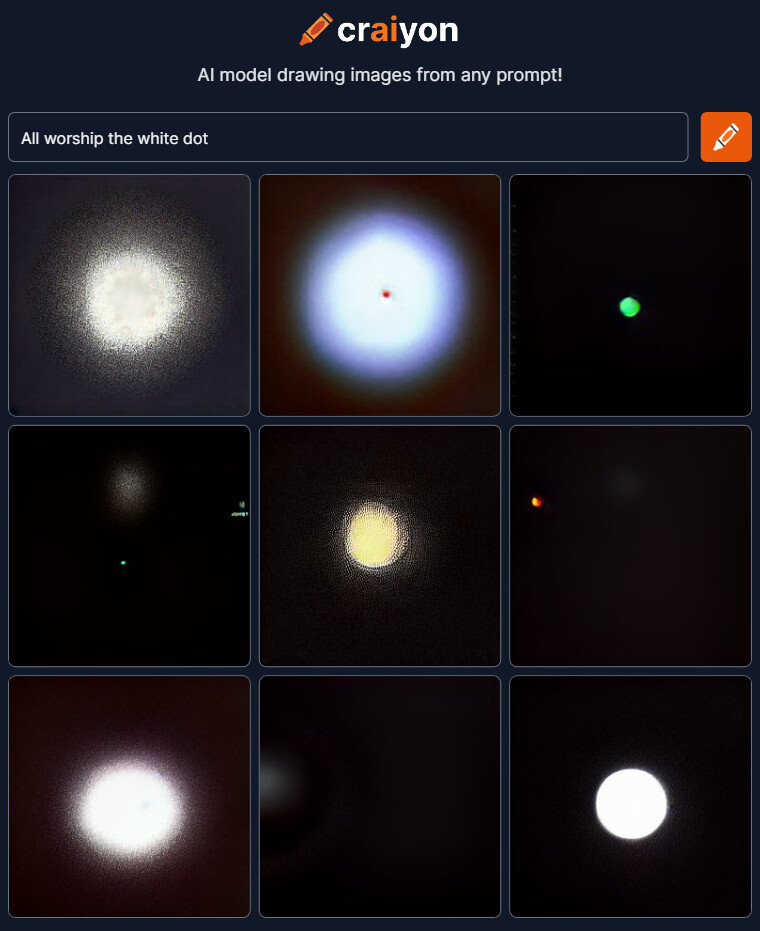Click the yellow center of the oval glow
Viewport: 760px width, 931px height.
coord(373,539)
